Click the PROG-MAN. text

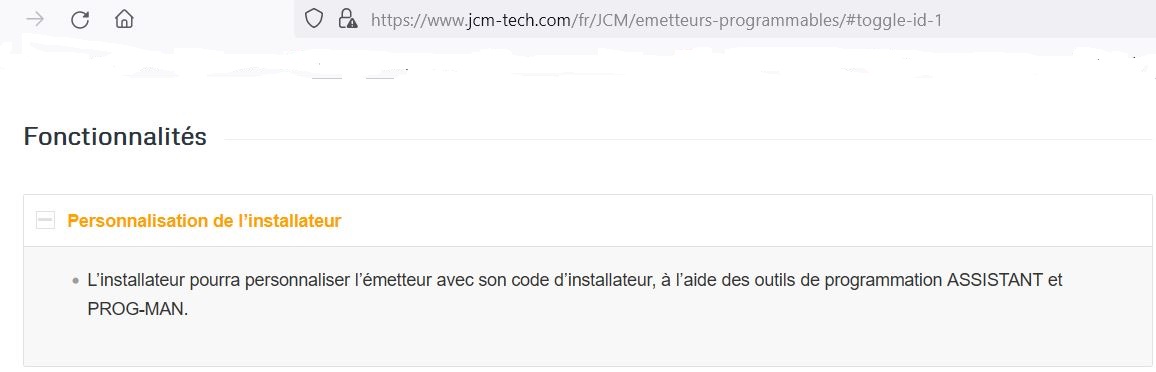[x=138, y=309]
